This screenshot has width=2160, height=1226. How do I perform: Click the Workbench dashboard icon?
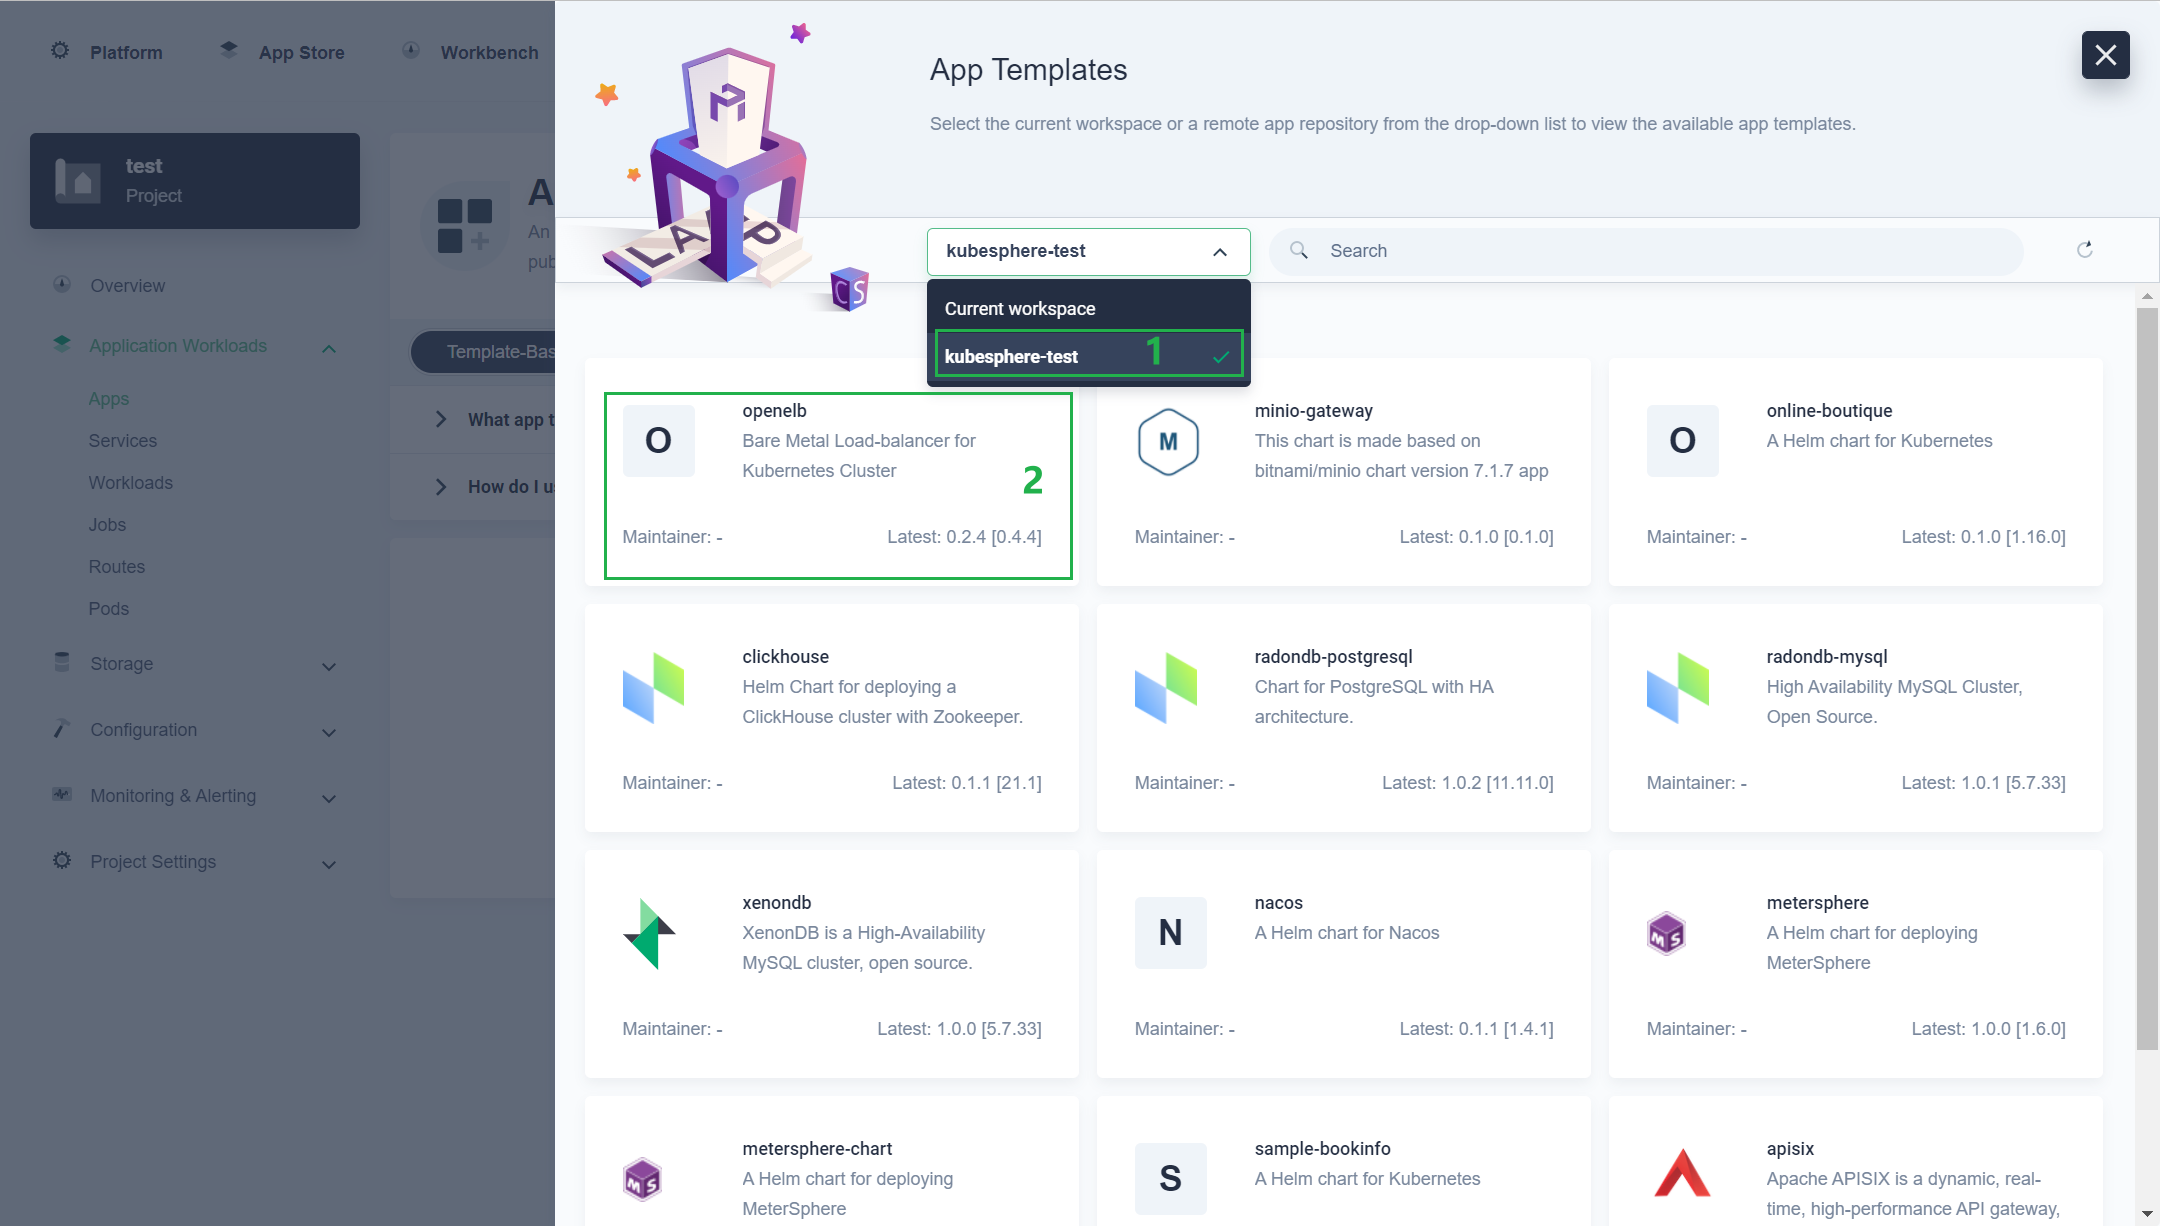(411, 50)
